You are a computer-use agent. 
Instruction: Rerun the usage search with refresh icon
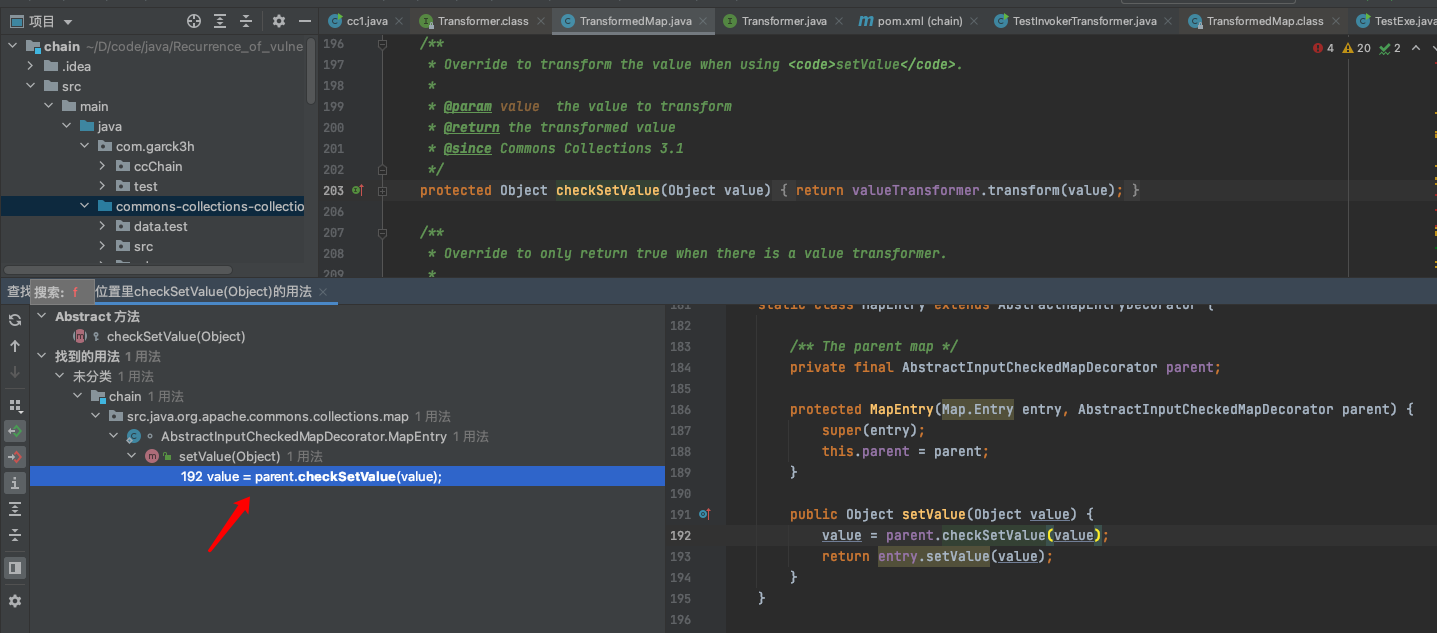(x=15, y=320)
